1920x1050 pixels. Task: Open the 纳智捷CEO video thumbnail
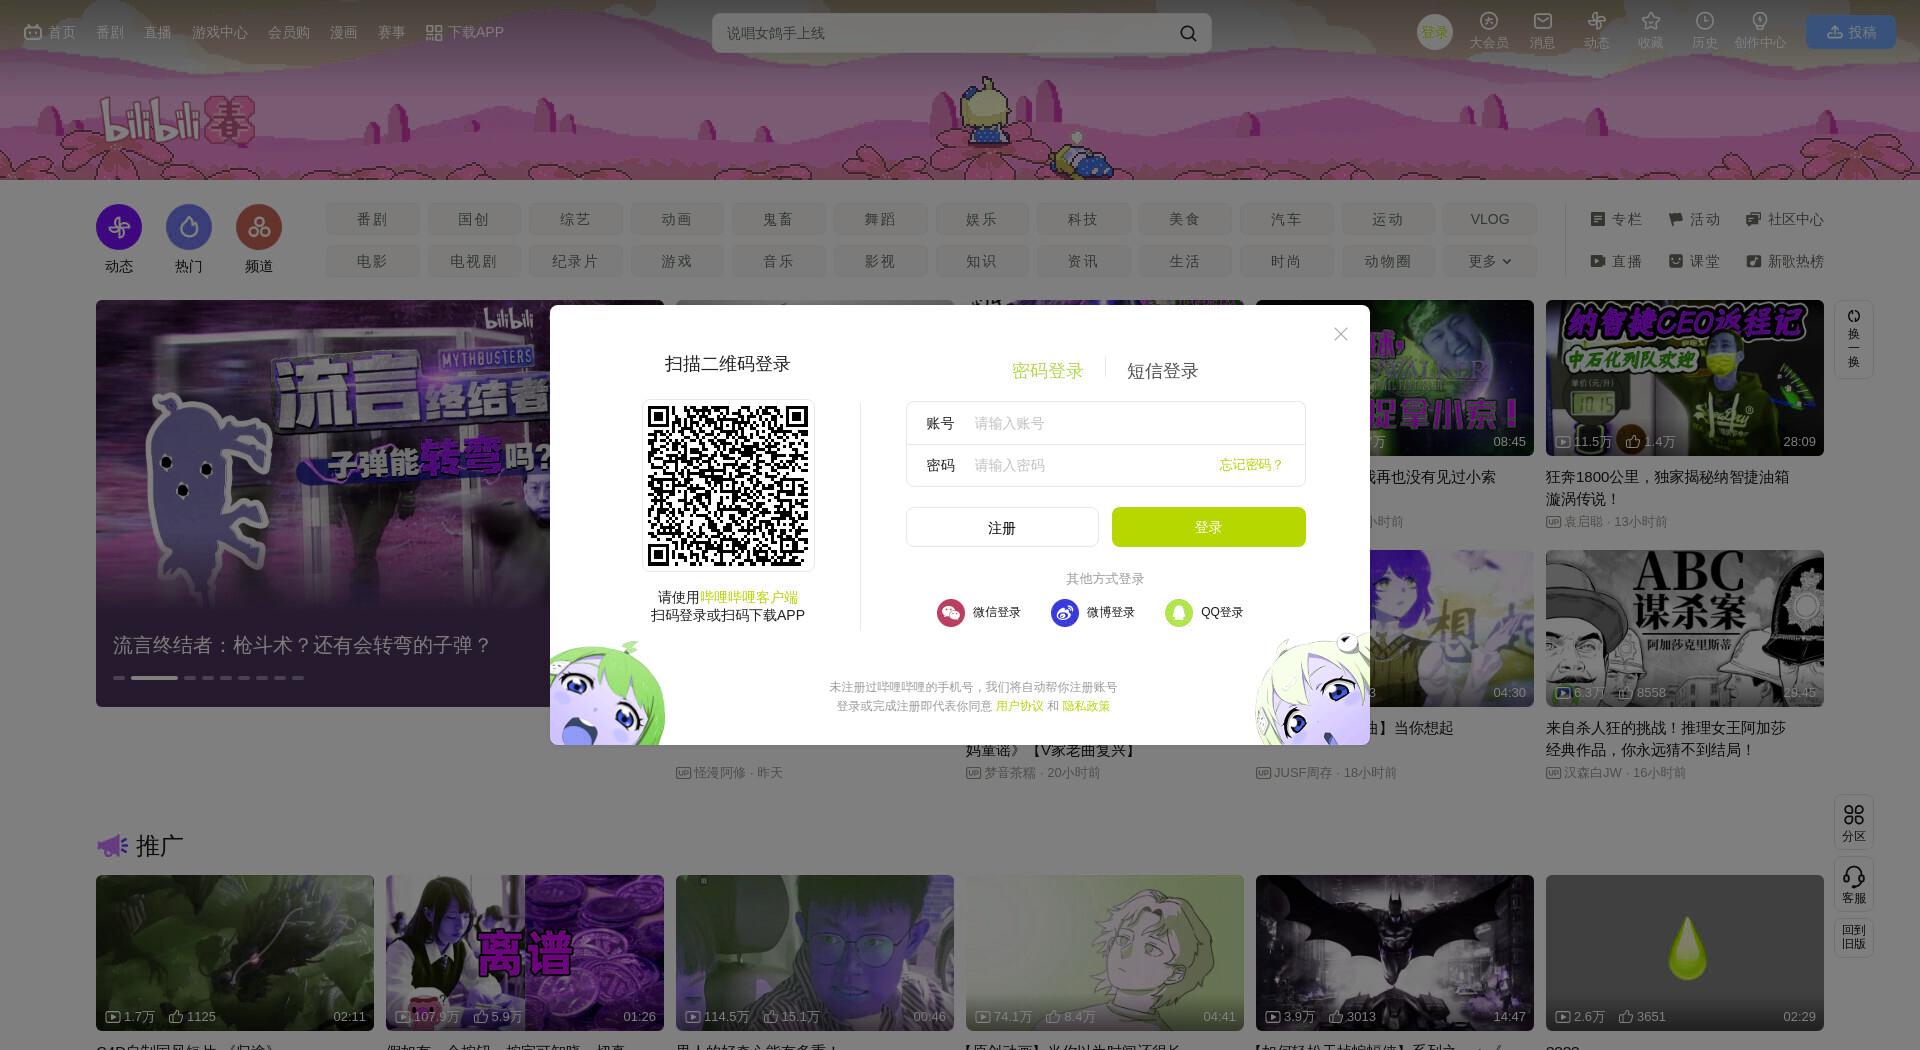pyautogui.click(x=1685, y=378)
